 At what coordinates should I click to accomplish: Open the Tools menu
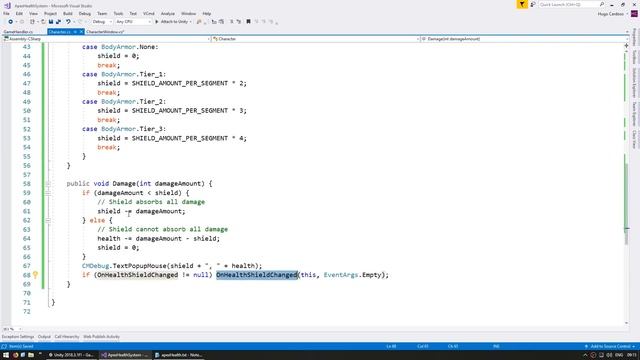tap(118, 13)
